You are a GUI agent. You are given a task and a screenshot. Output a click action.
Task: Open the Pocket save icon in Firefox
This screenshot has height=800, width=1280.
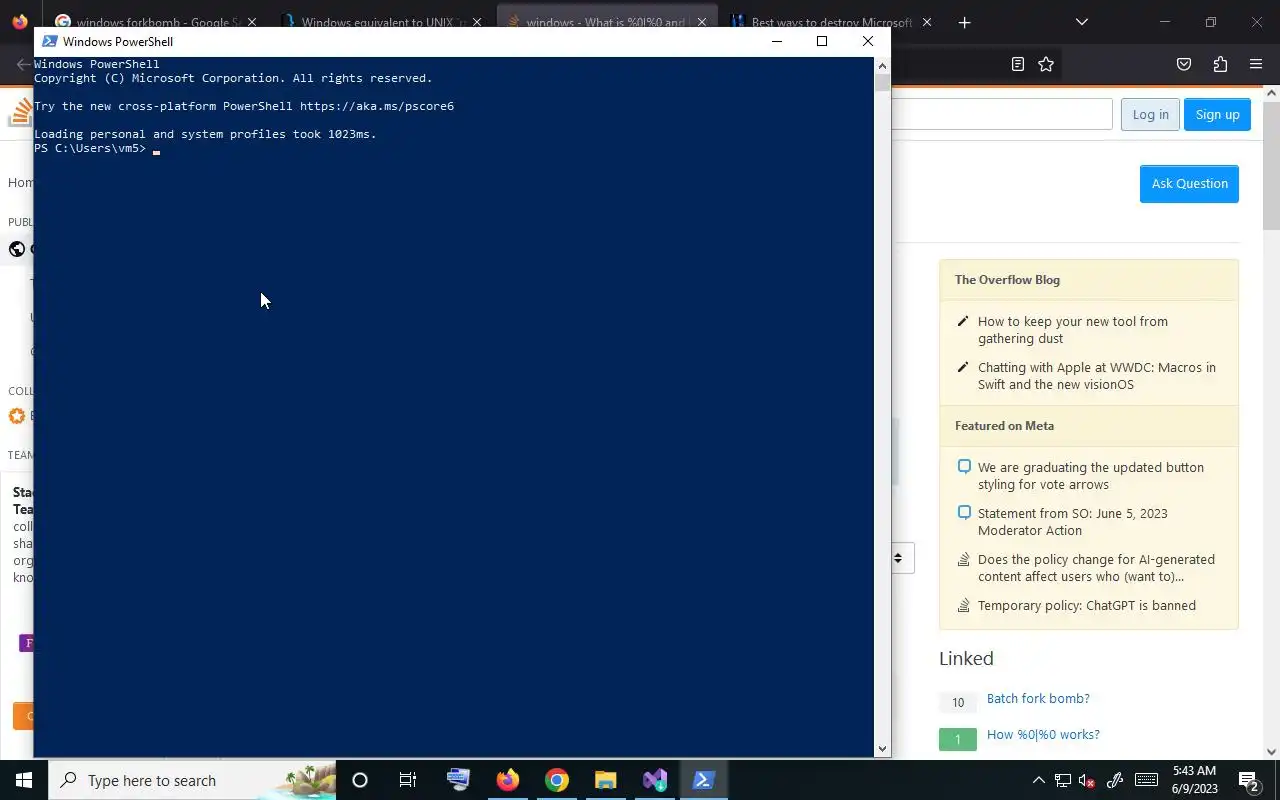click(x=1184, y=64)
